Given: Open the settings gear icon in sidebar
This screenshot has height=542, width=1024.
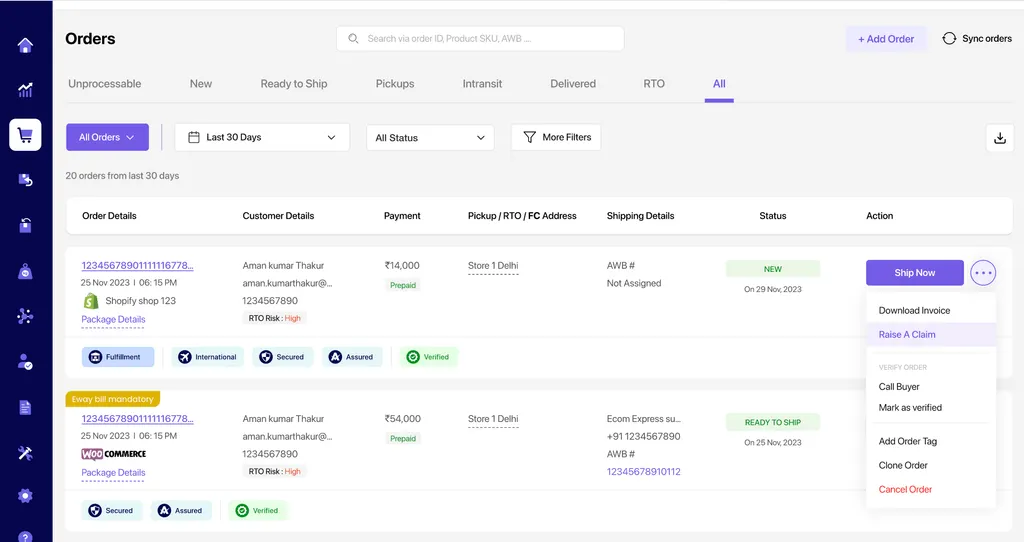Looking at the screenshot, I should [x=25, y=496].
